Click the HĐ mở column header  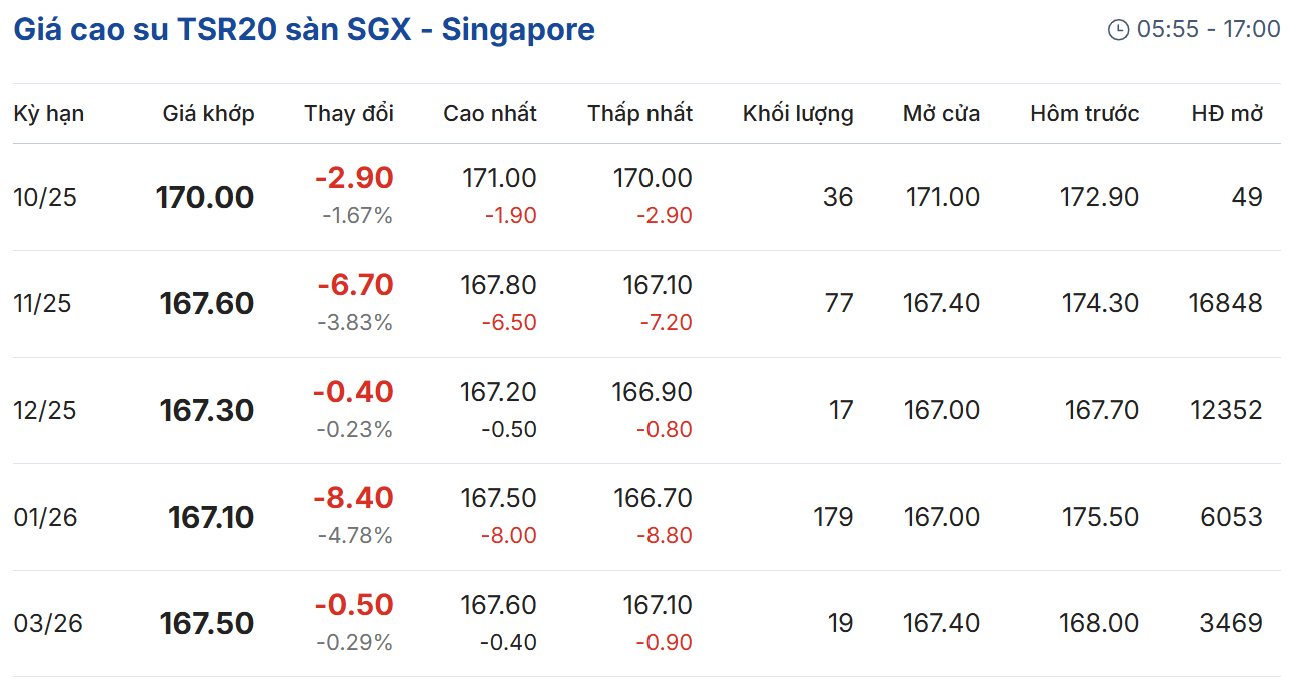[x=1227, y=114]
